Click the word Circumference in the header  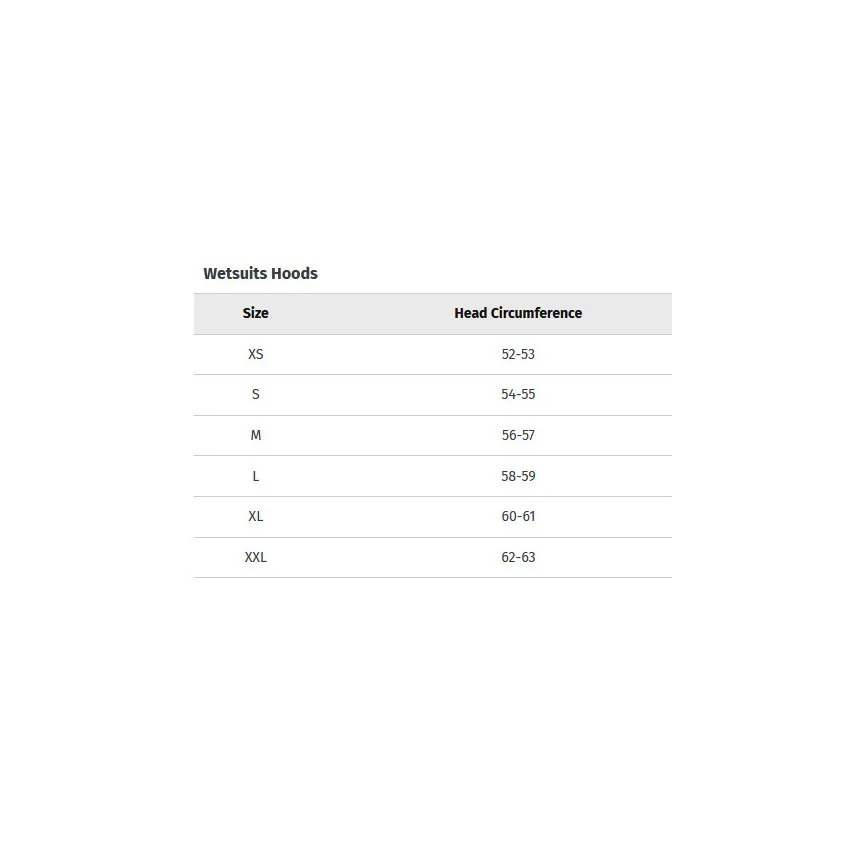pyautogui.click(x=536, y=313)
